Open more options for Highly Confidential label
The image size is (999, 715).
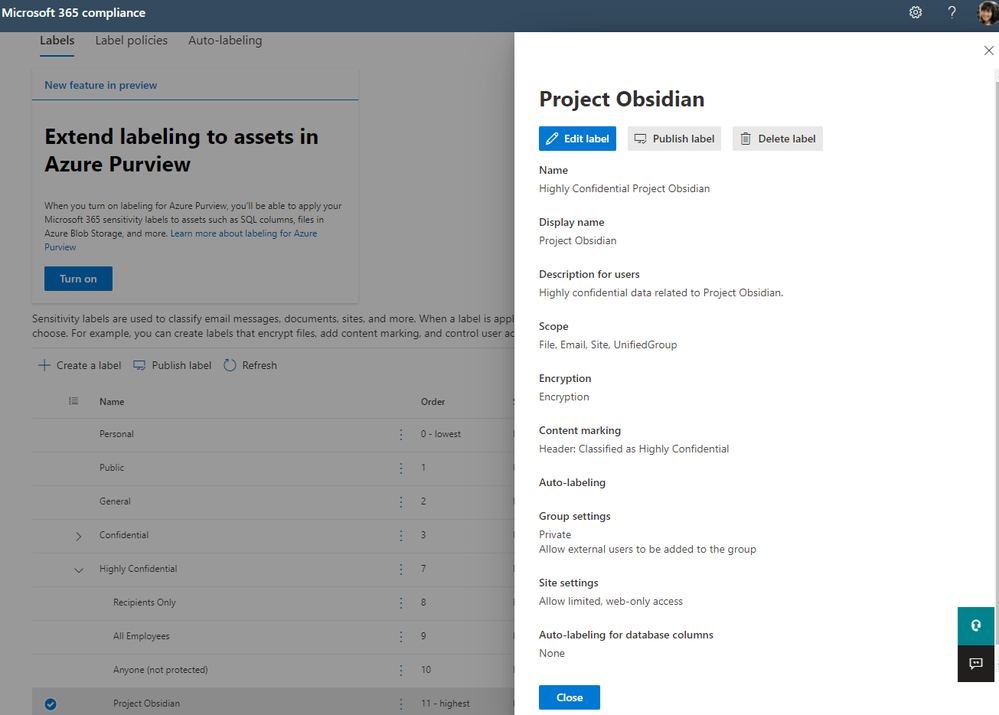pos(401,570)
